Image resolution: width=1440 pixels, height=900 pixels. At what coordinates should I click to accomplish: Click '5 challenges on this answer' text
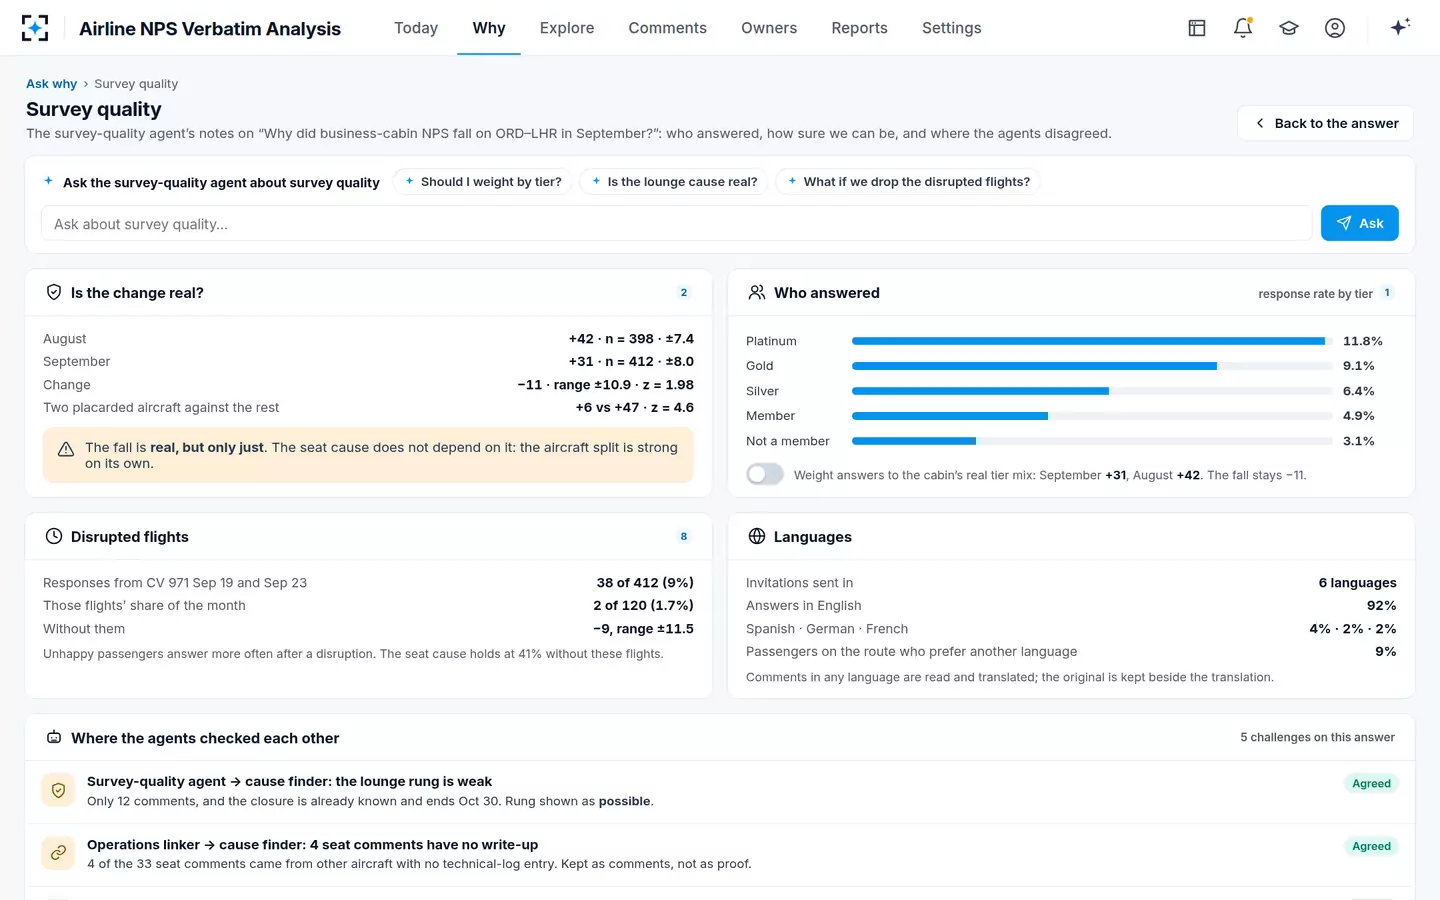click(x=1317, y=737)
